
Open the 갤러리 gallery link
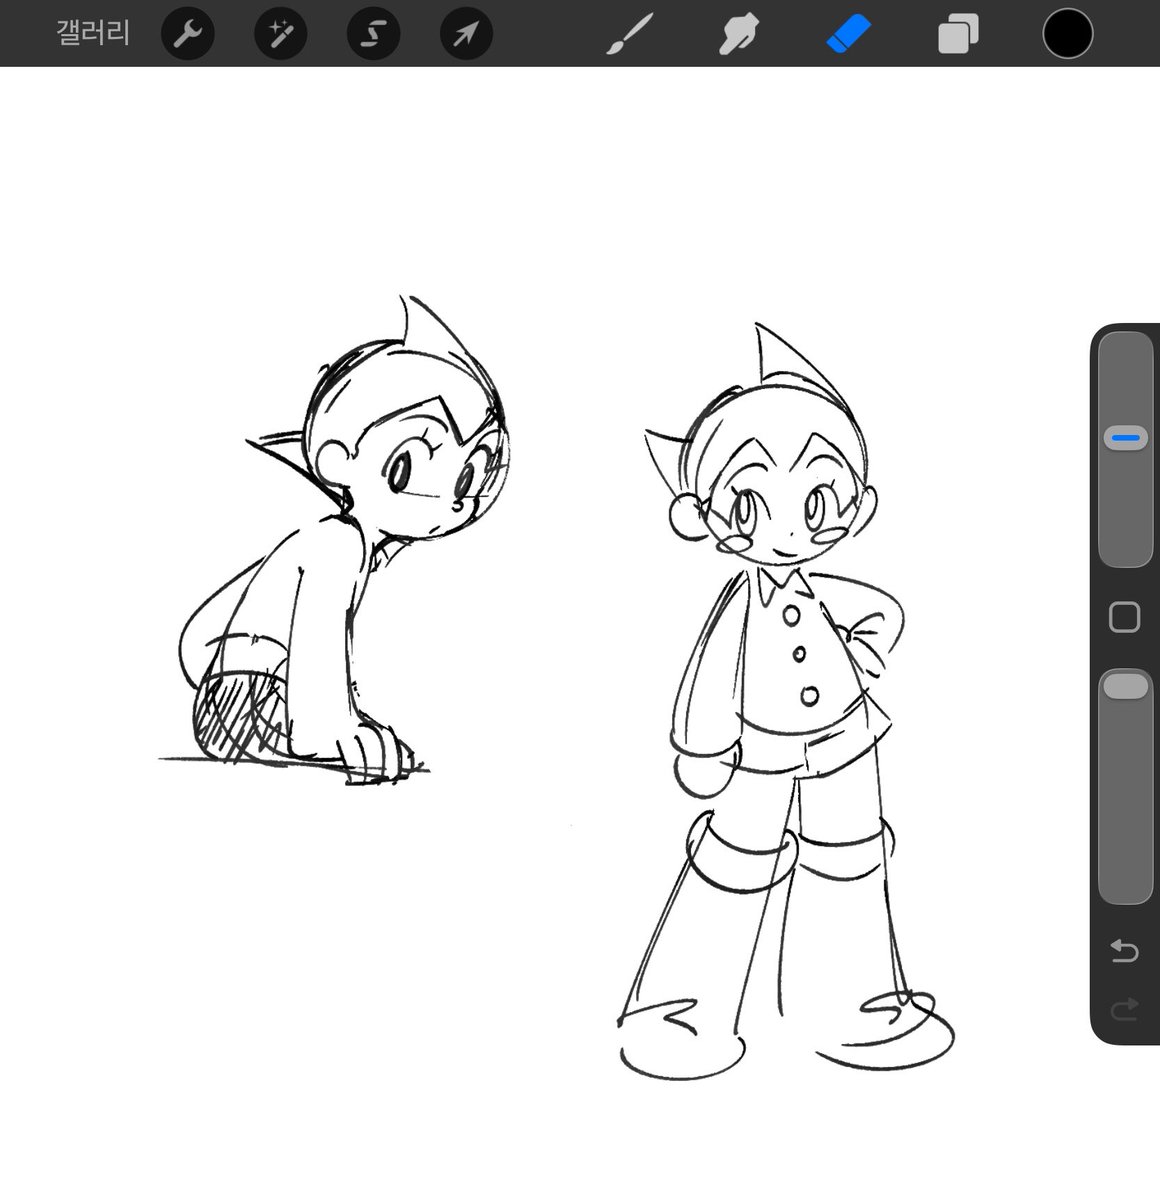click(x=94, y=34)
